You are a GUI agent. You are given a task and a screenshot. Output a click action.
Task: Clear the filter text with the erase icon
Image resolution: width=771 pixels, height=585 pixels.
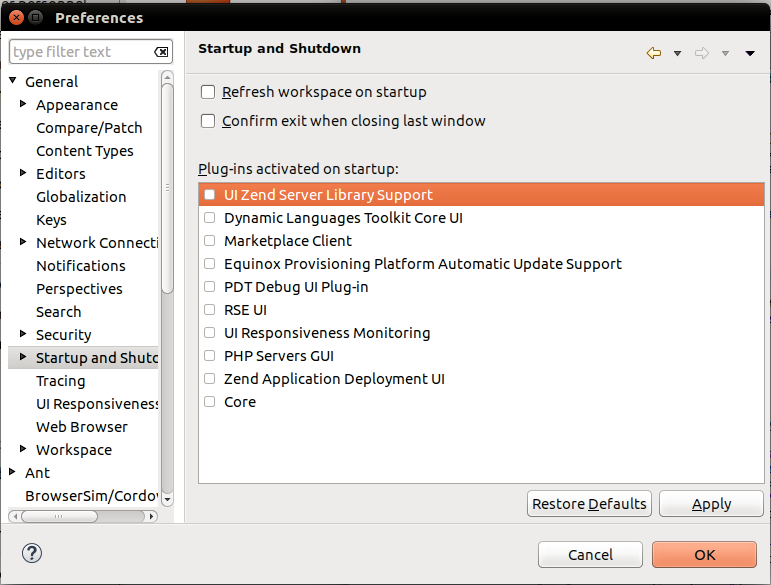click(161, 52)
